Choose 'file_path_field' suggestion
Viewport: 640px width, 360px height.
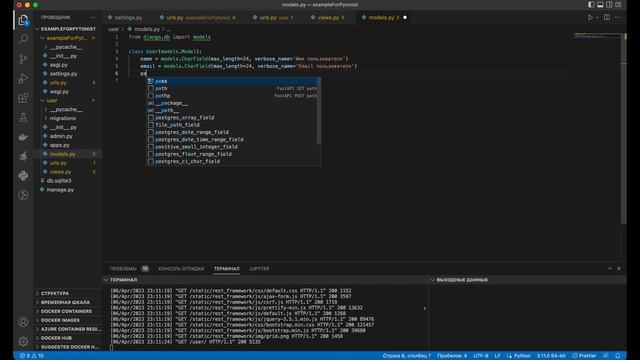231,125
